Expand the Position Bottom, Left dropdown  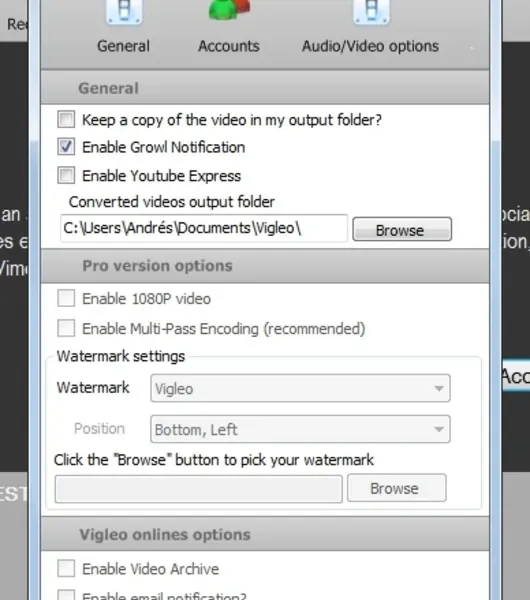[x=300, y=429]
